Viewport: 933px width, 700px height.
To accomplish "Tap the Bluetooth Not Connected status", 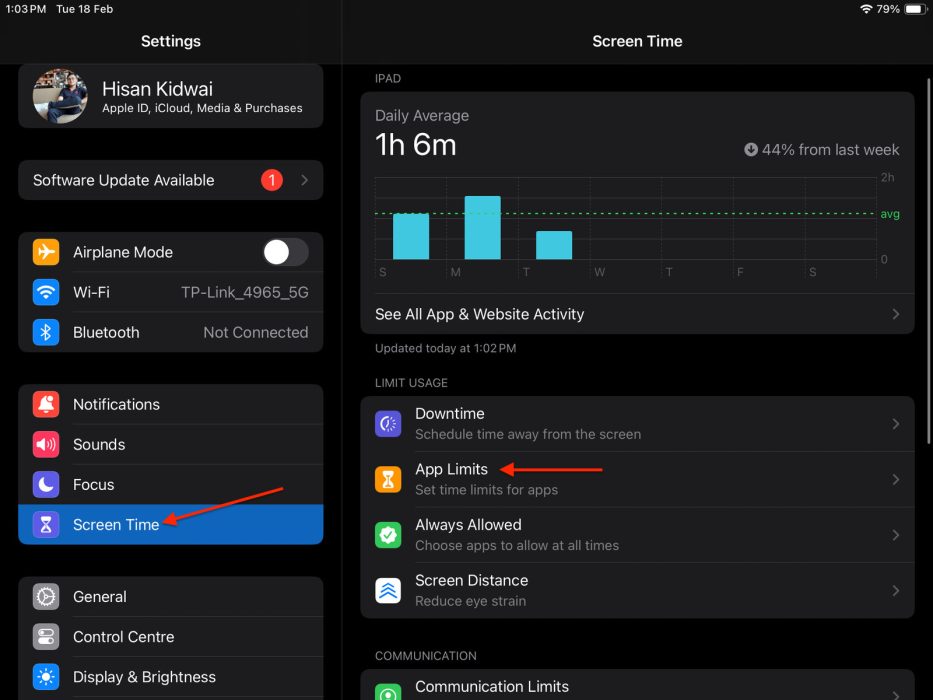I will (256, 332).
